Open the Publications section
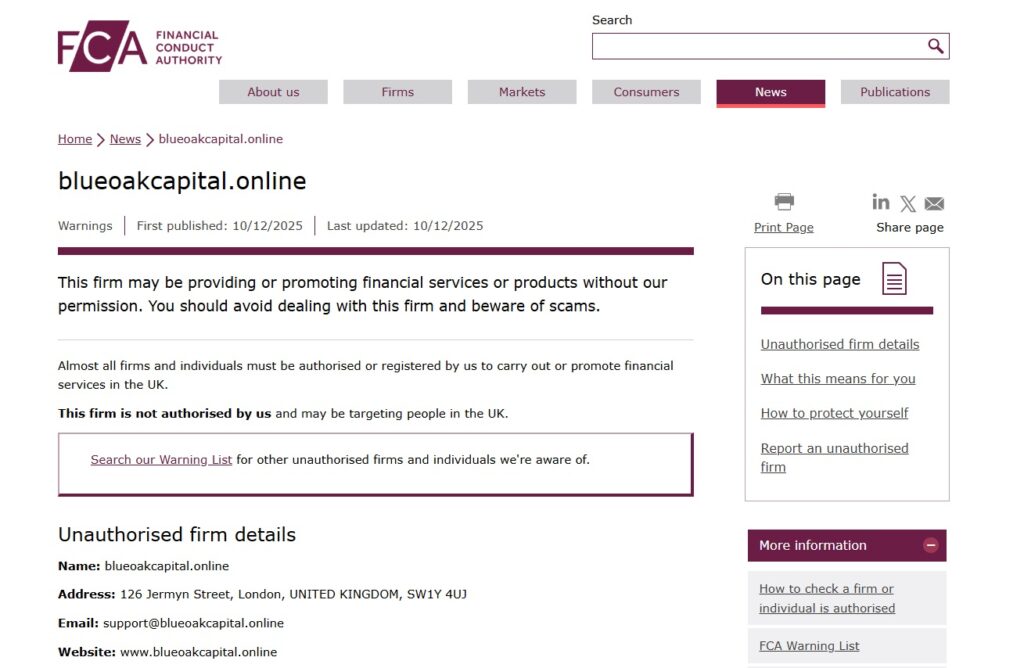This screenshot has width=1024, height=668. click(x=895, y=91)
